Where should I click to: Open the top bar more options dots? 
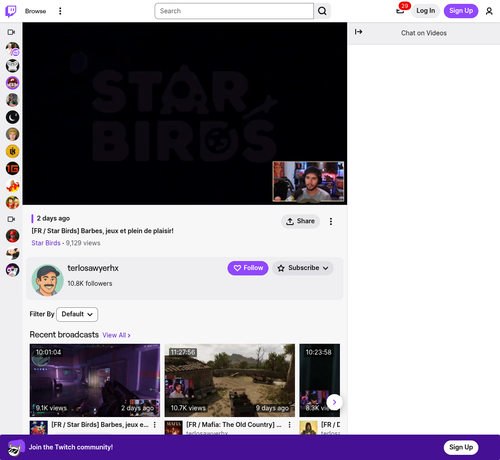60,11
